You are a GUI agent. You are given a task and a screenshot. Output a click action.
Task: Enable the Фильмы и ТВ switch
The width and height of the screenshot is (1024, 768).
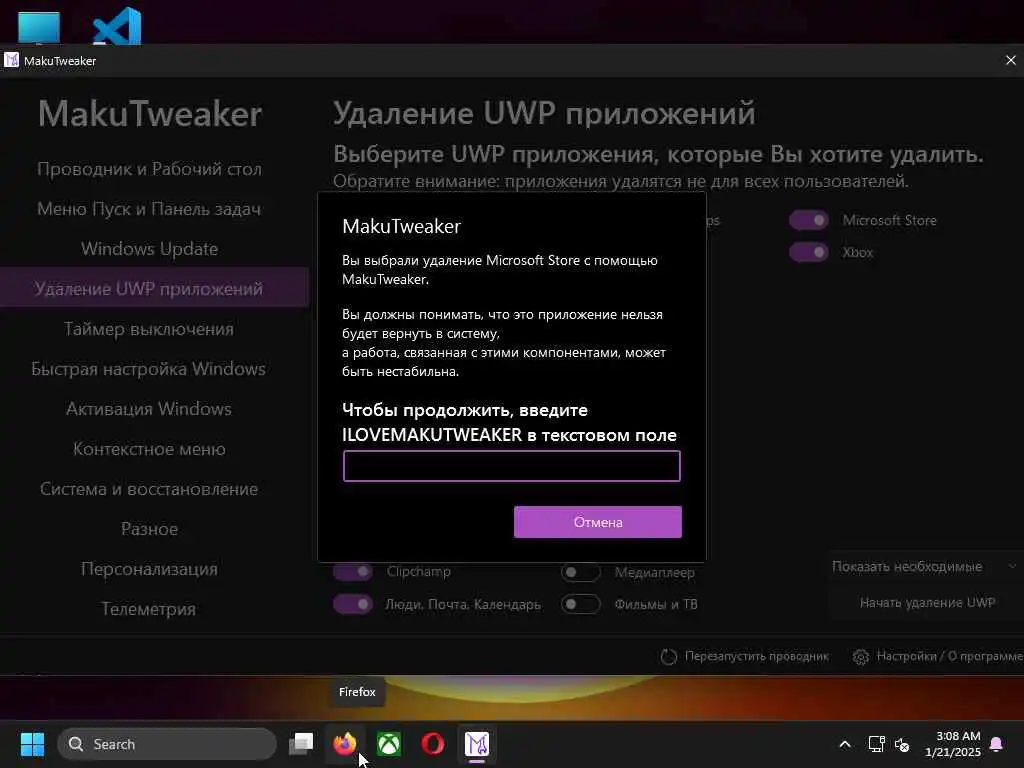(x=581, y=604)
